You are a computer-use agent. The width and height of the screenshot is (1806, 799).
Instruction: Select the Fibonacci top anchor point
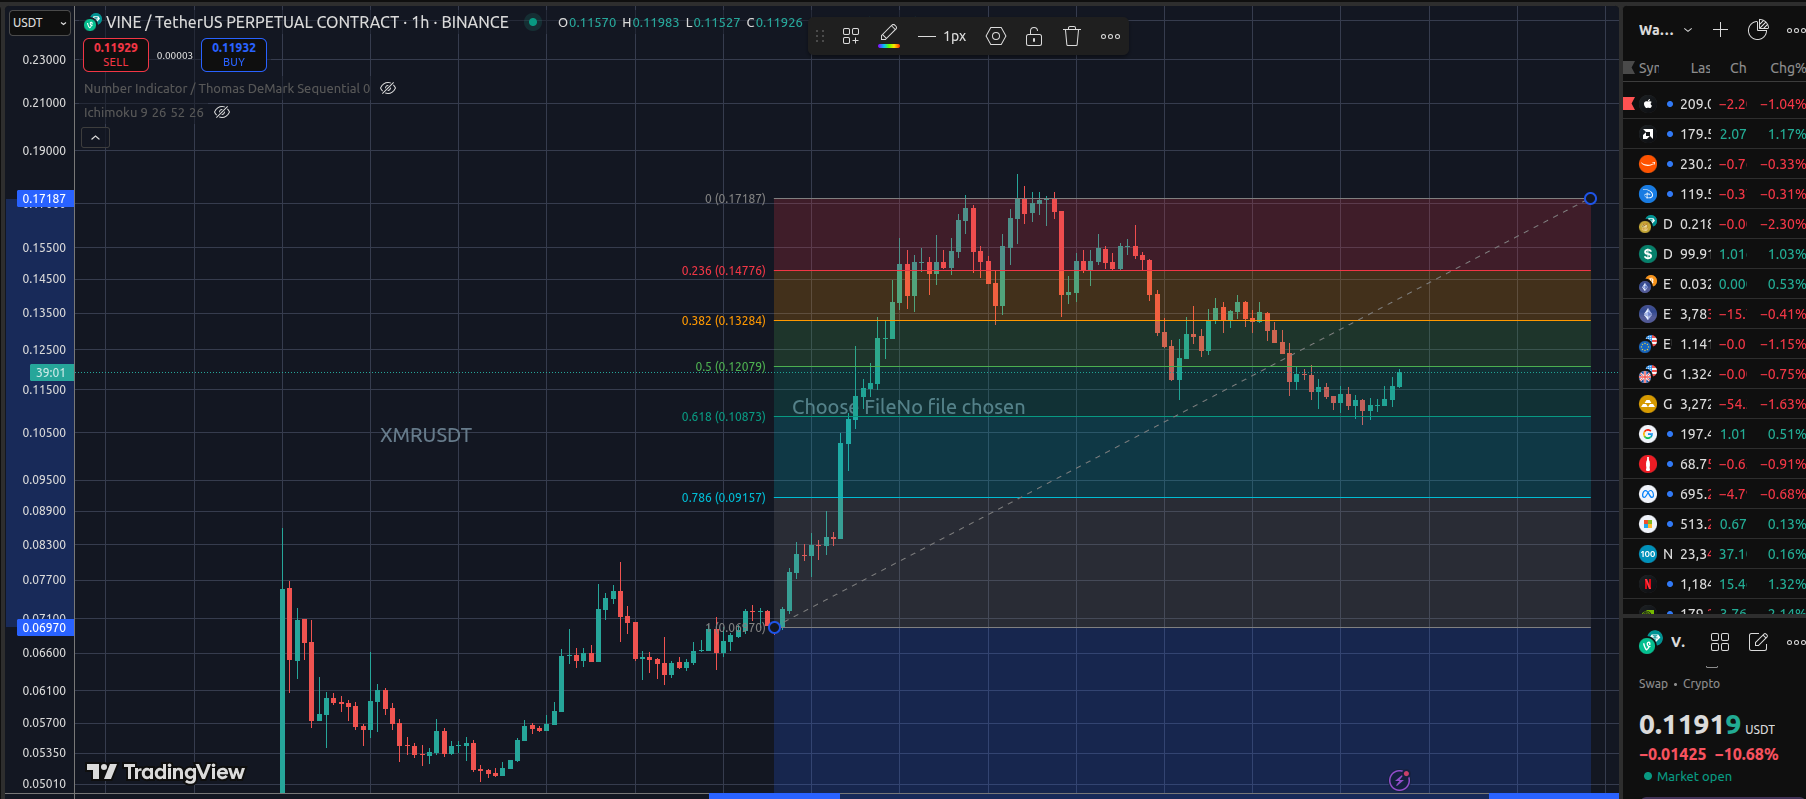pos(1590,199)
